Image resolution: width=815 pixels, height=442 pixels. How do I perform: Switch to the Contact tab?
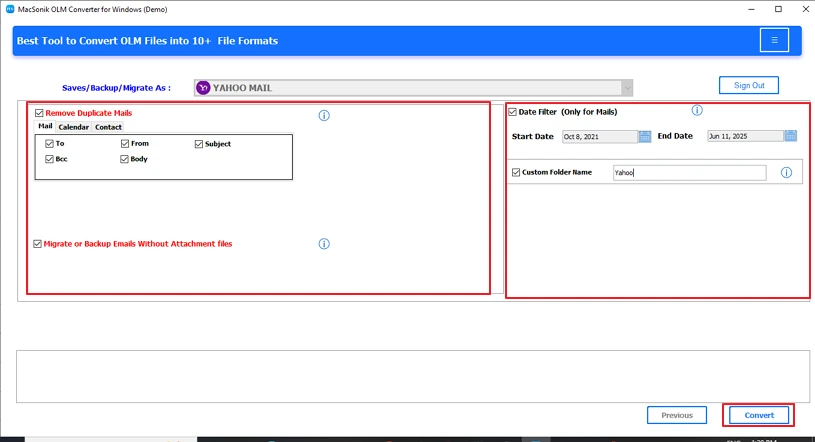108,127
